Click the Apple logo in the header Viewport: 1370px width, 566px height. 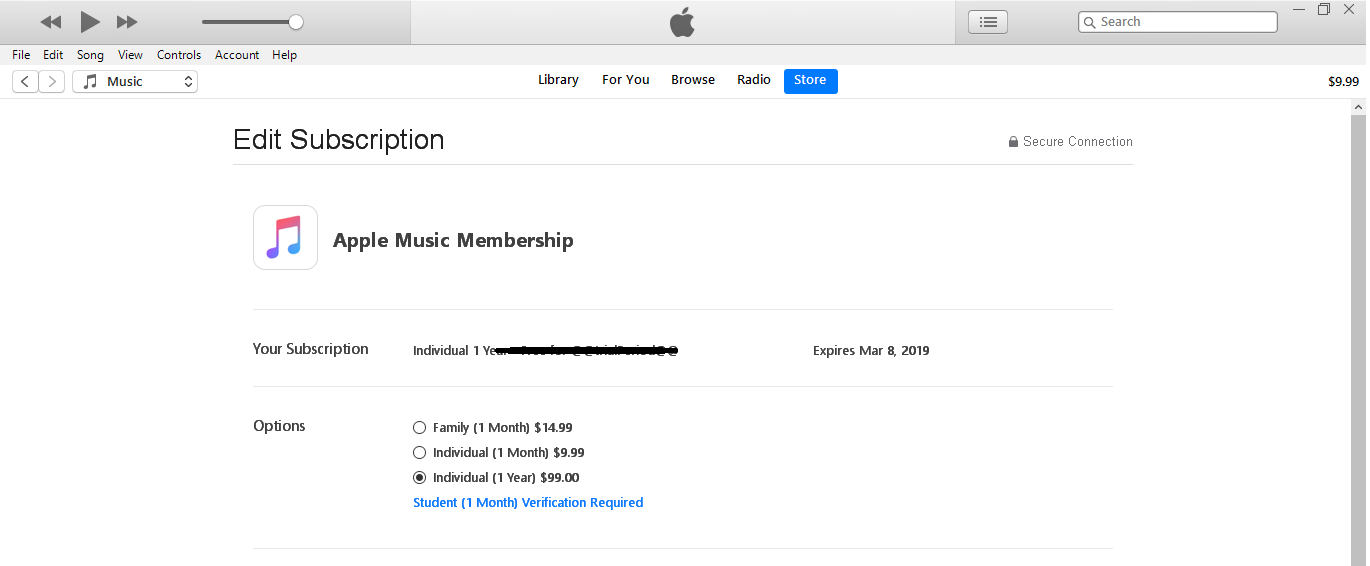(682, 22)
